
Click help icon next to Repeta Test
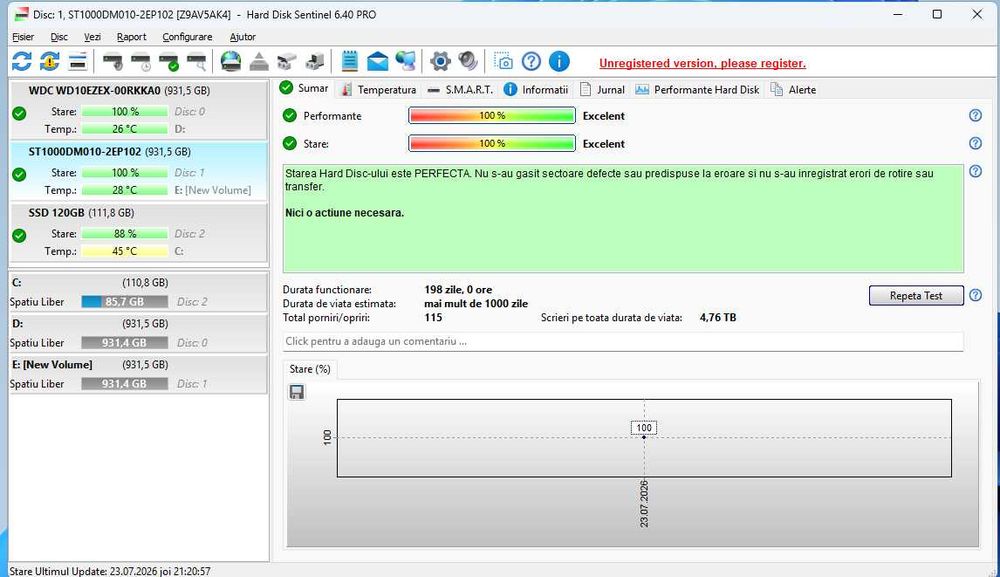pos(975,295)
